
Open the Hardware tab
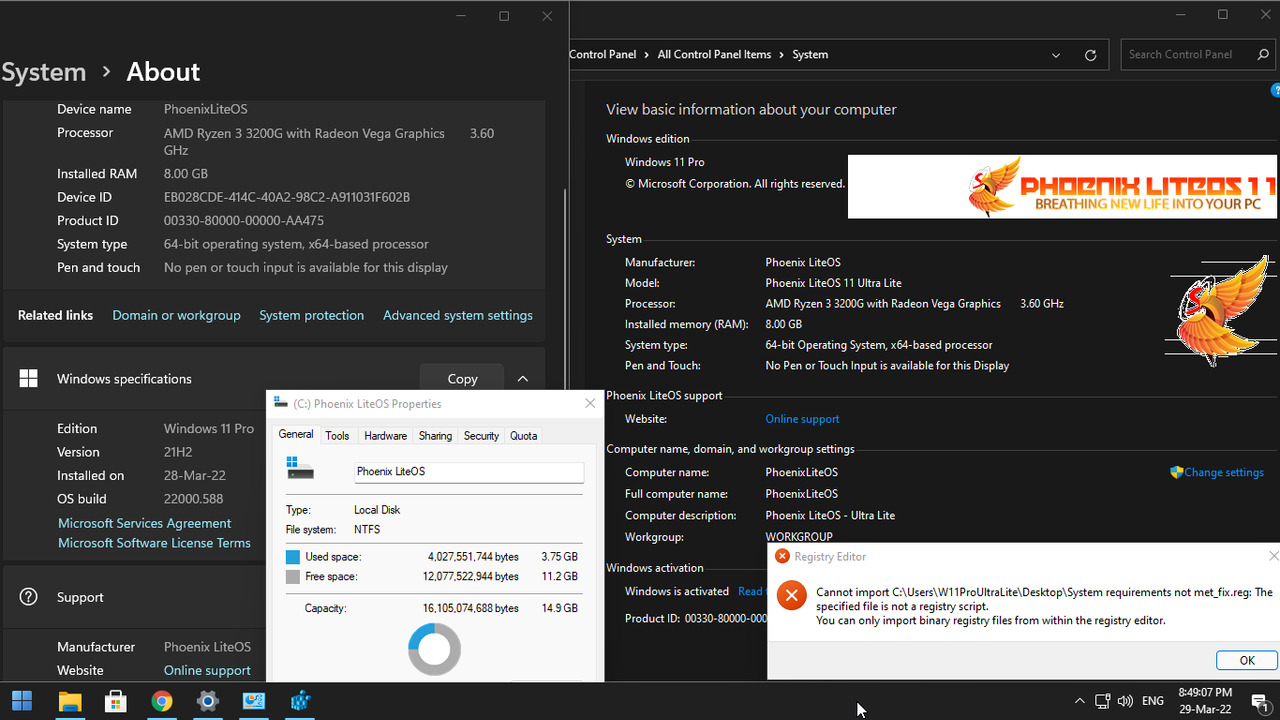click(x=385, y=436)
